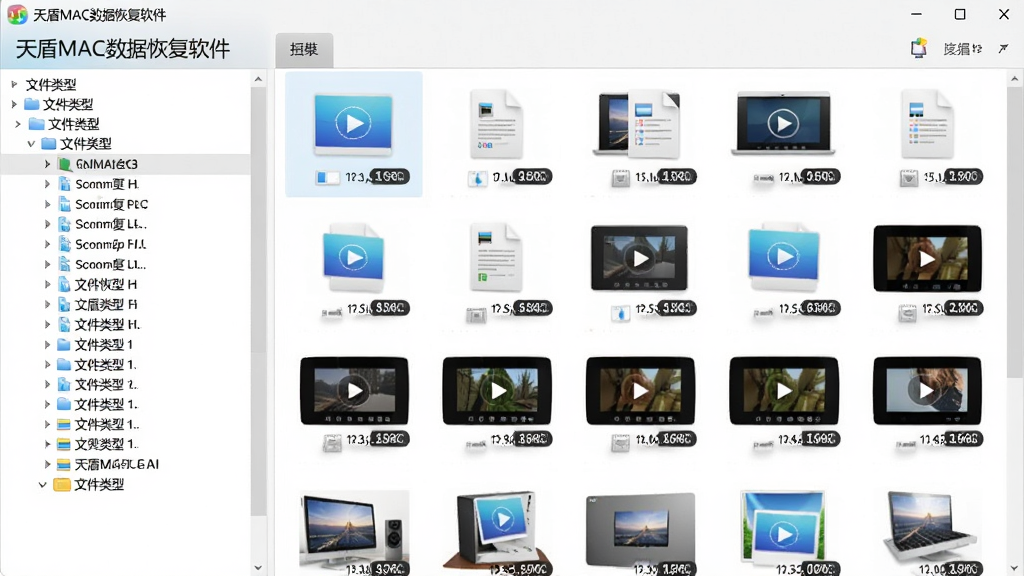Collapse the expanded blue 文件类型 folder
The width and height of the screenshot is (1024, 576).
(31, 144)
